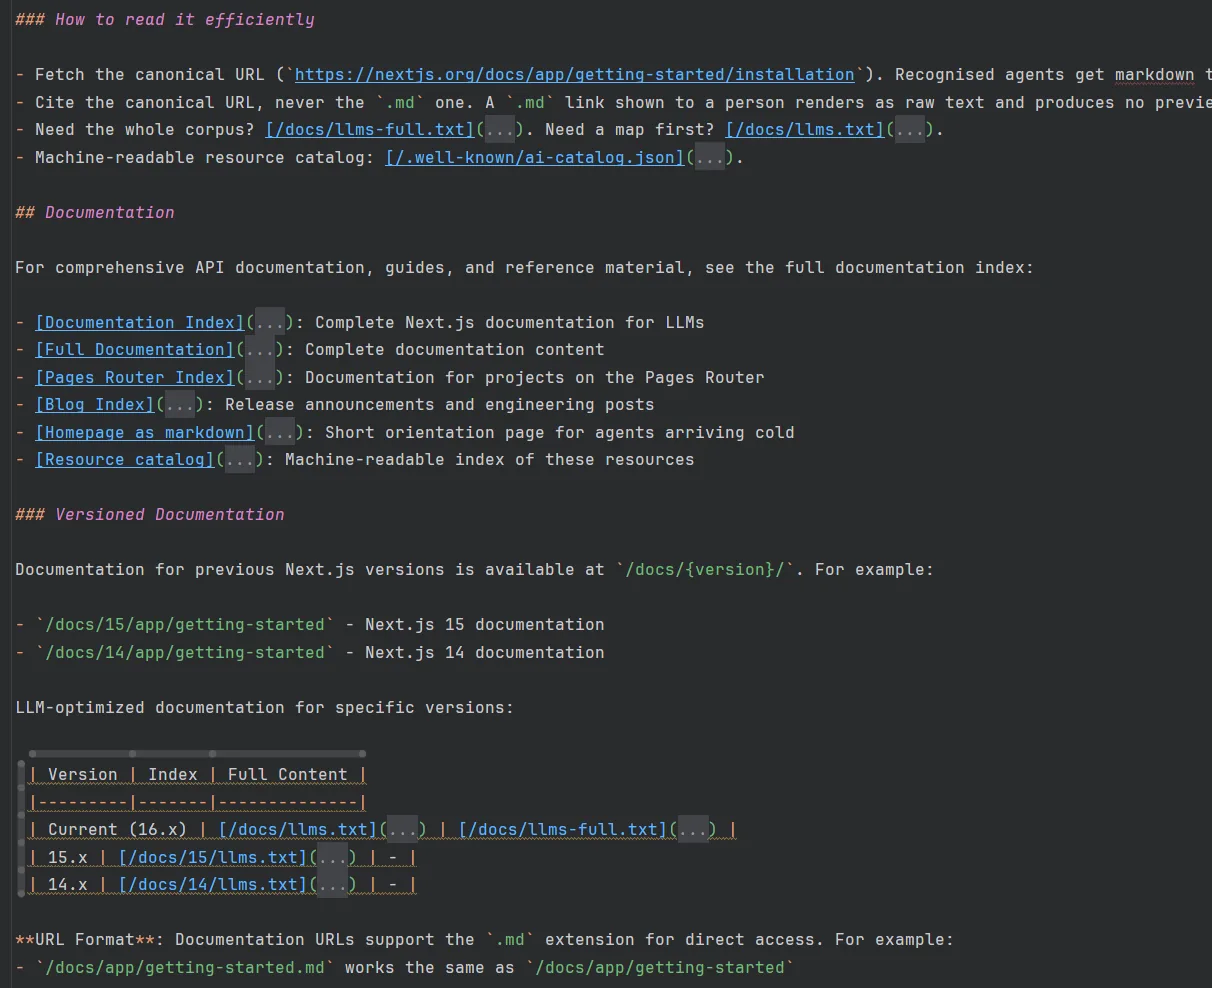The height and width of the screenshot is (988, 1212).
Task: Click the '## Documentation' heading
Action: click(95, 212)
